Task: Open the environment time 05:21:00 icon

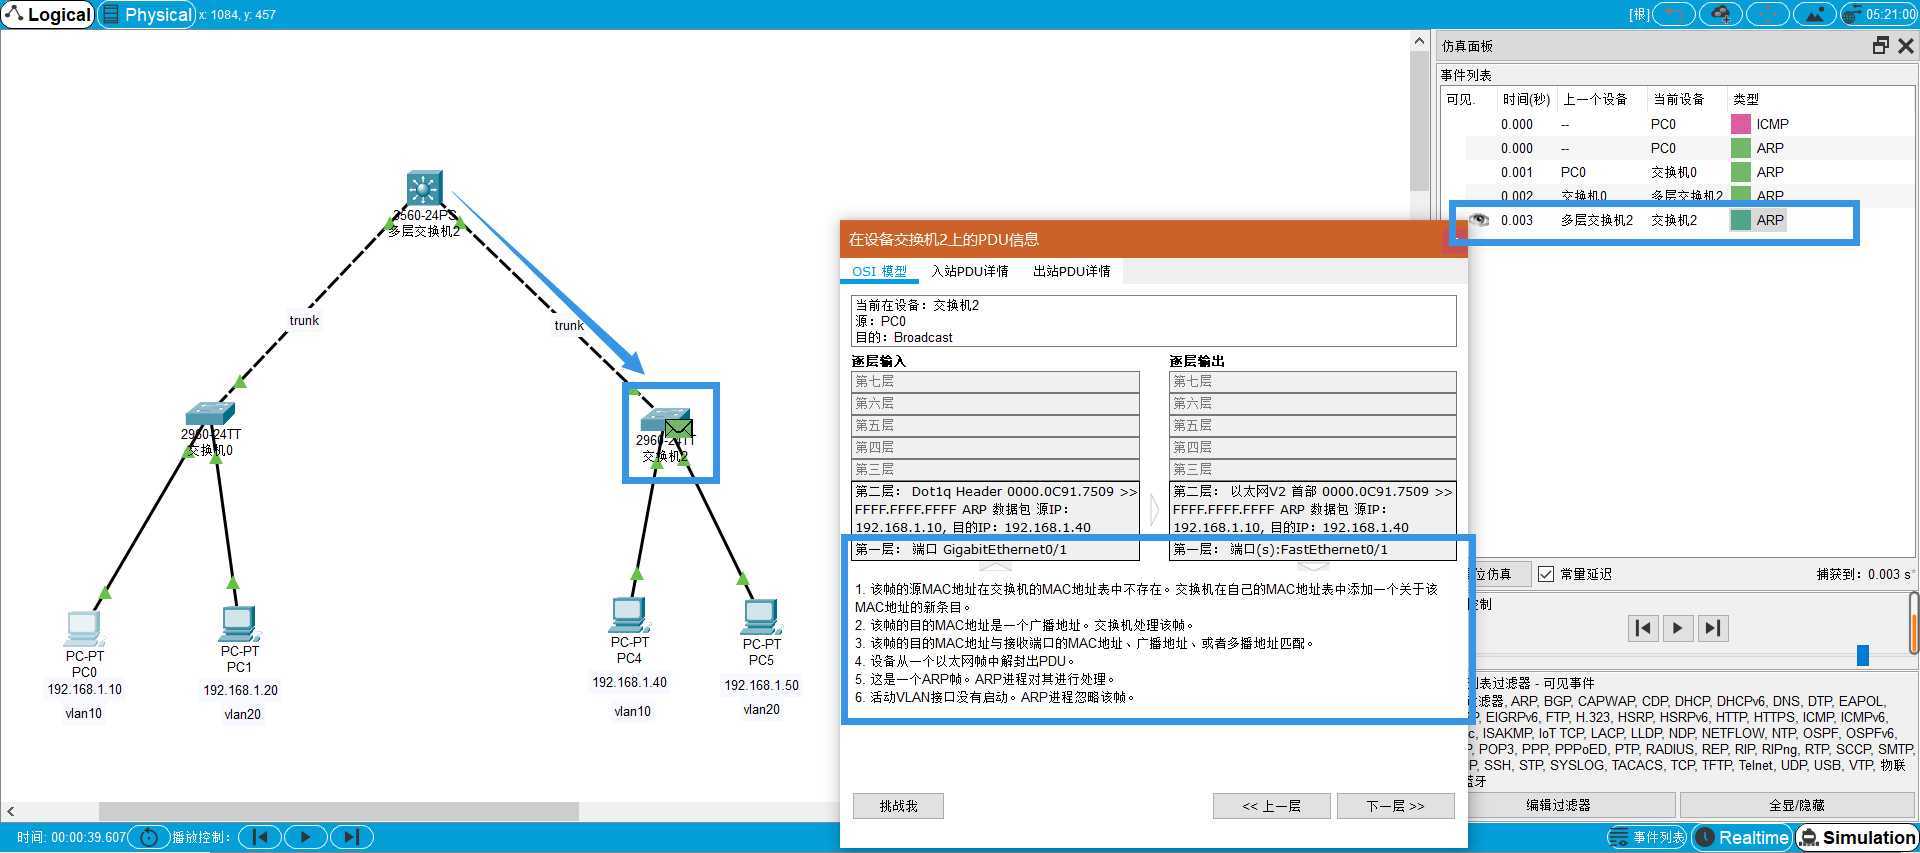Action: click(1879, 14)
